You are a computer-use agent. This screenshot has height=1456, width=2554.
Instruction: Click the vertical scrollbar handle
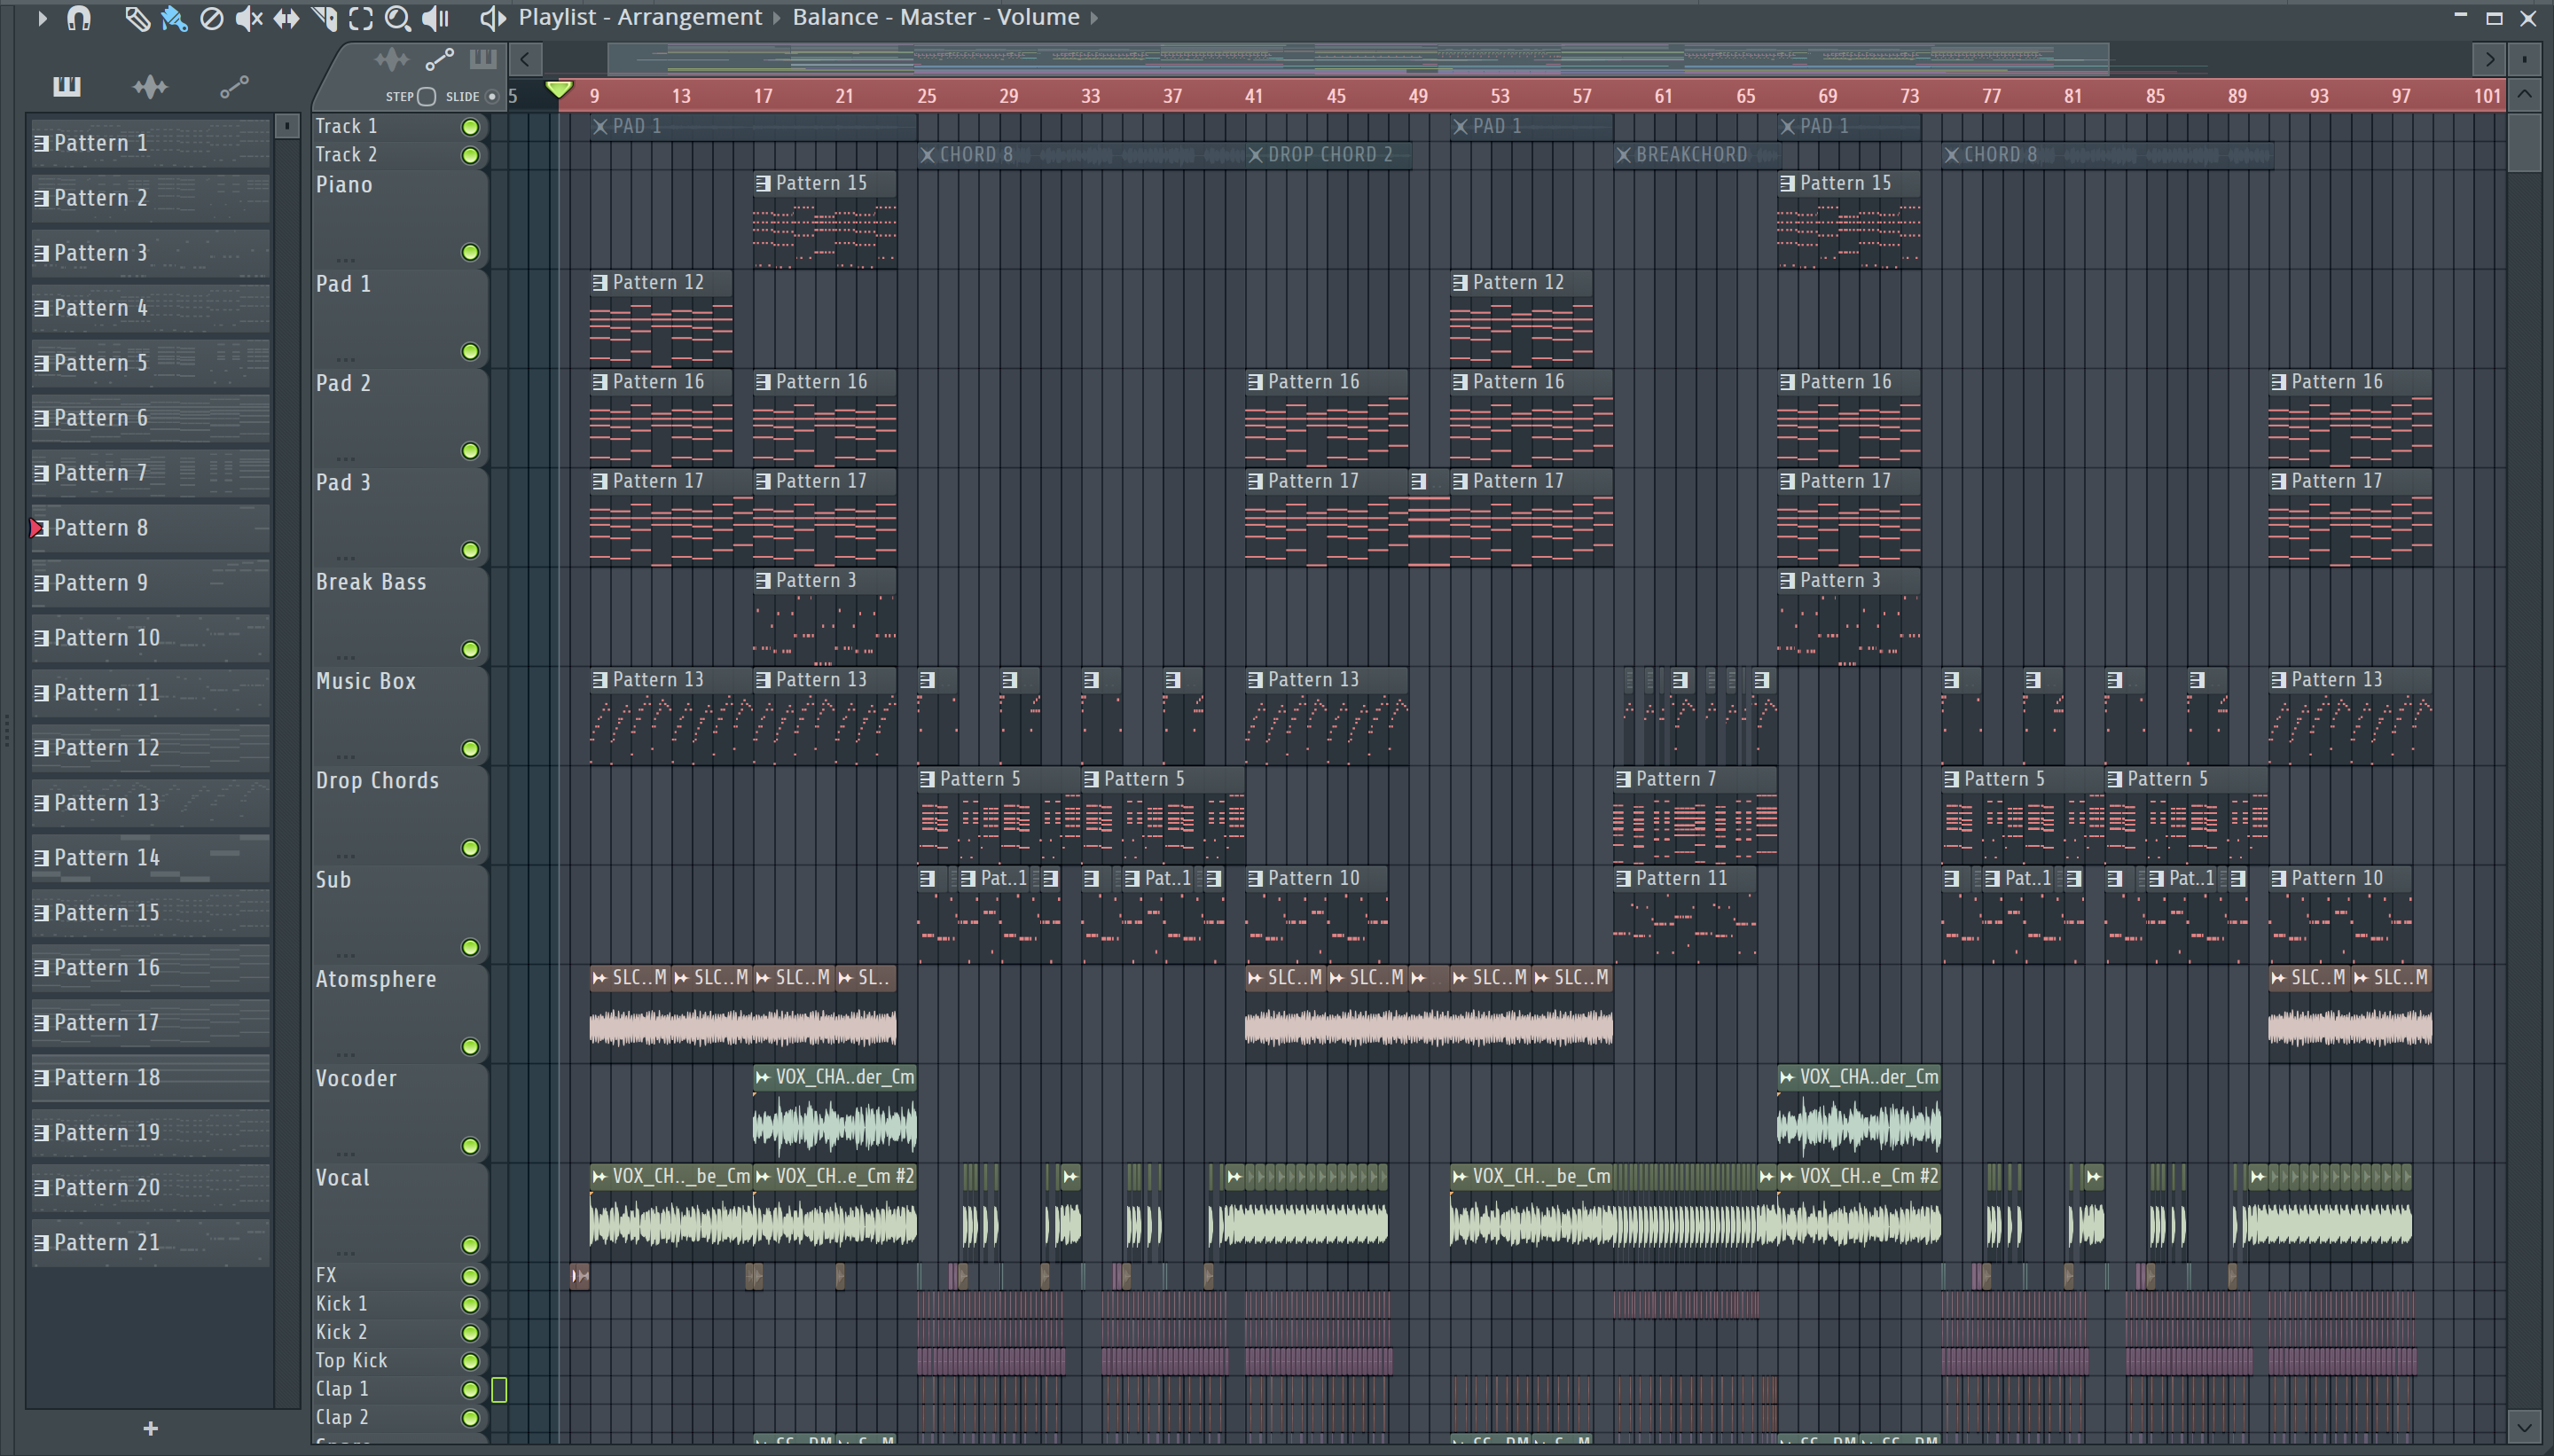(x=2525, y=142)
